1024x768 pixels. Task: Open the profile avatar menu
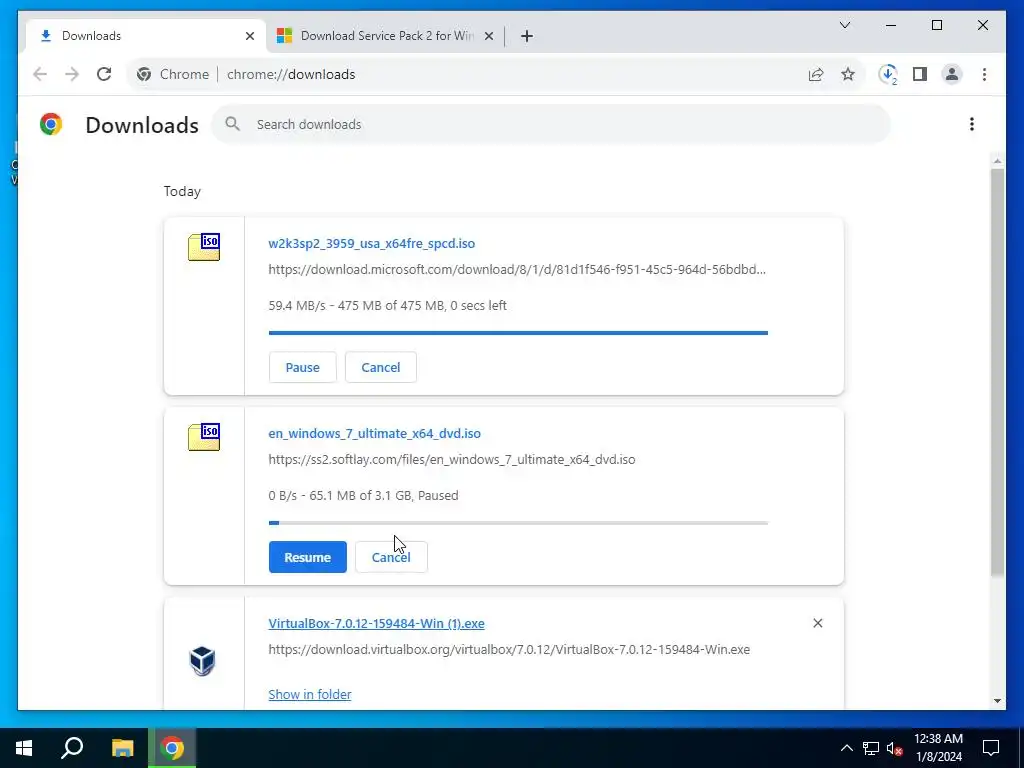coord(952,74)
